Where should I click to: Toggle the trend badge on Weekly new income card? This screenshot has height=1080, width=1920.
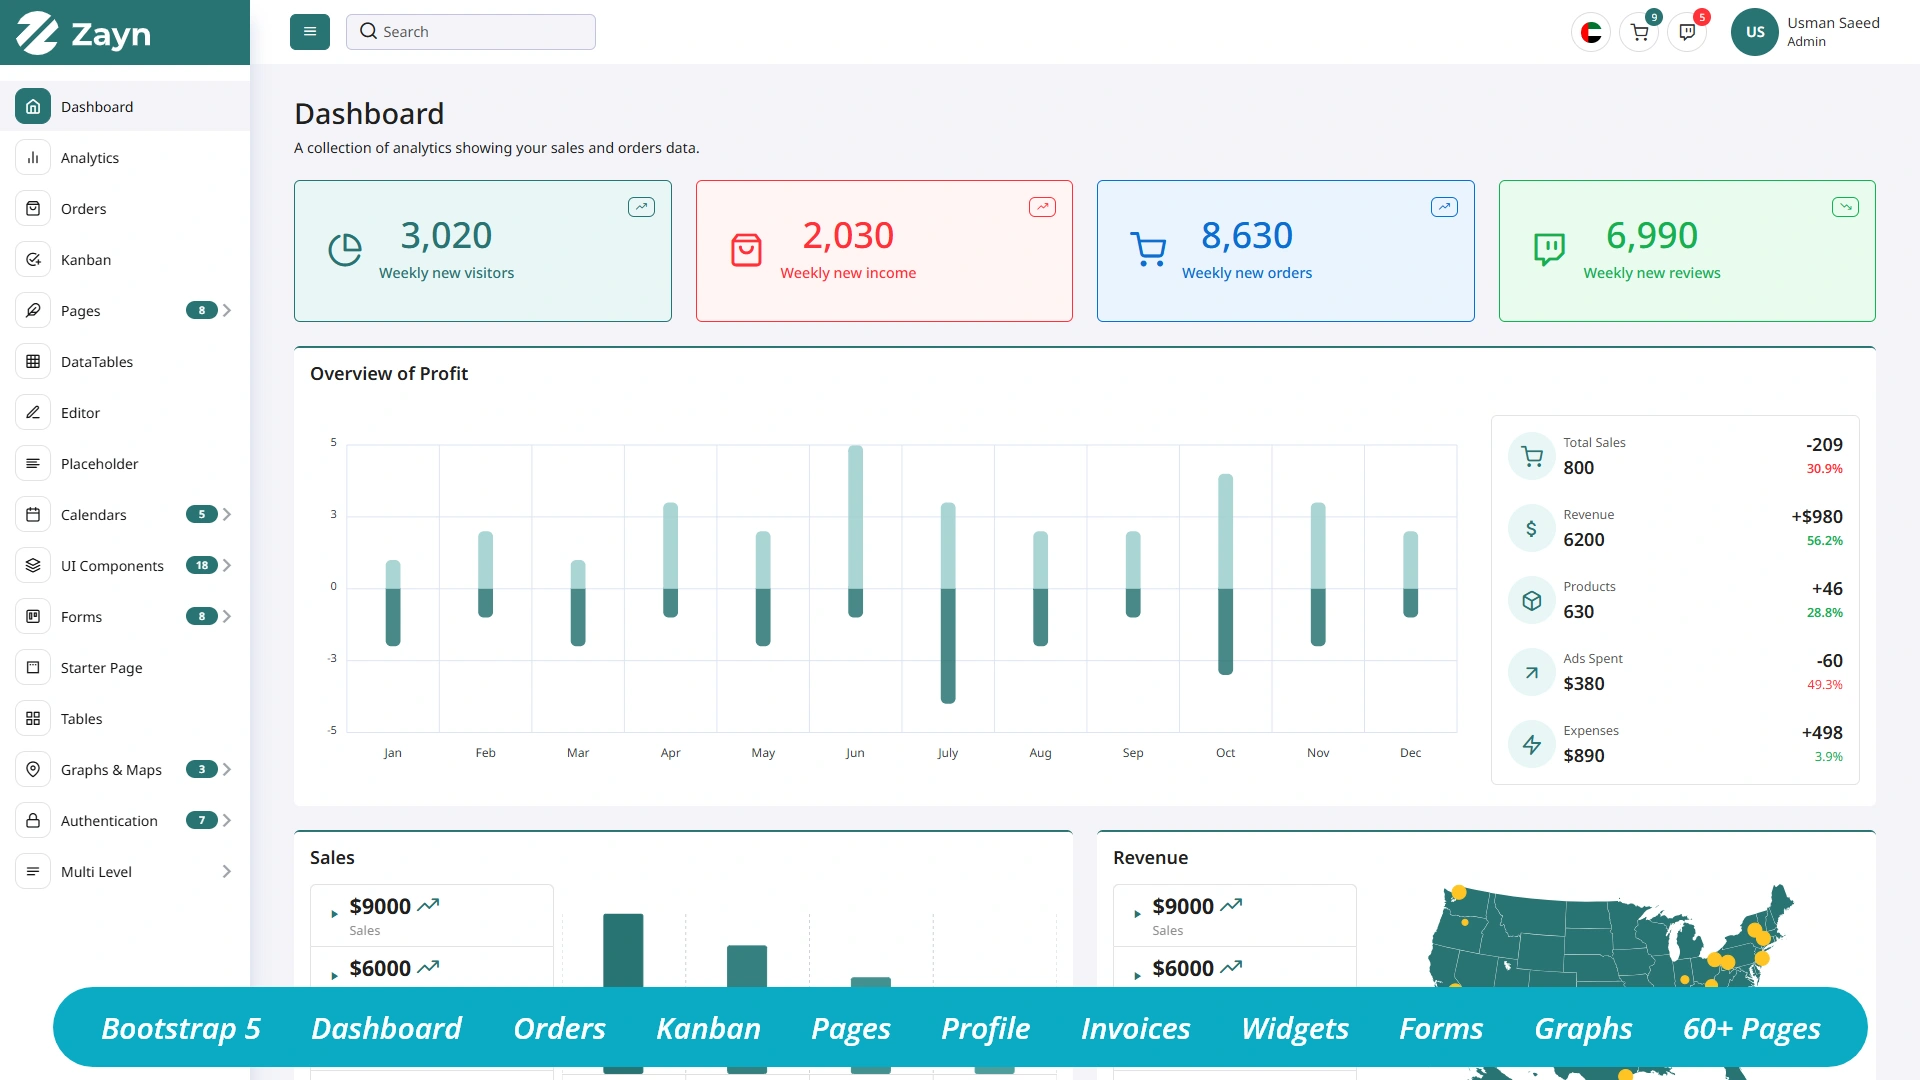point(1042,206)
